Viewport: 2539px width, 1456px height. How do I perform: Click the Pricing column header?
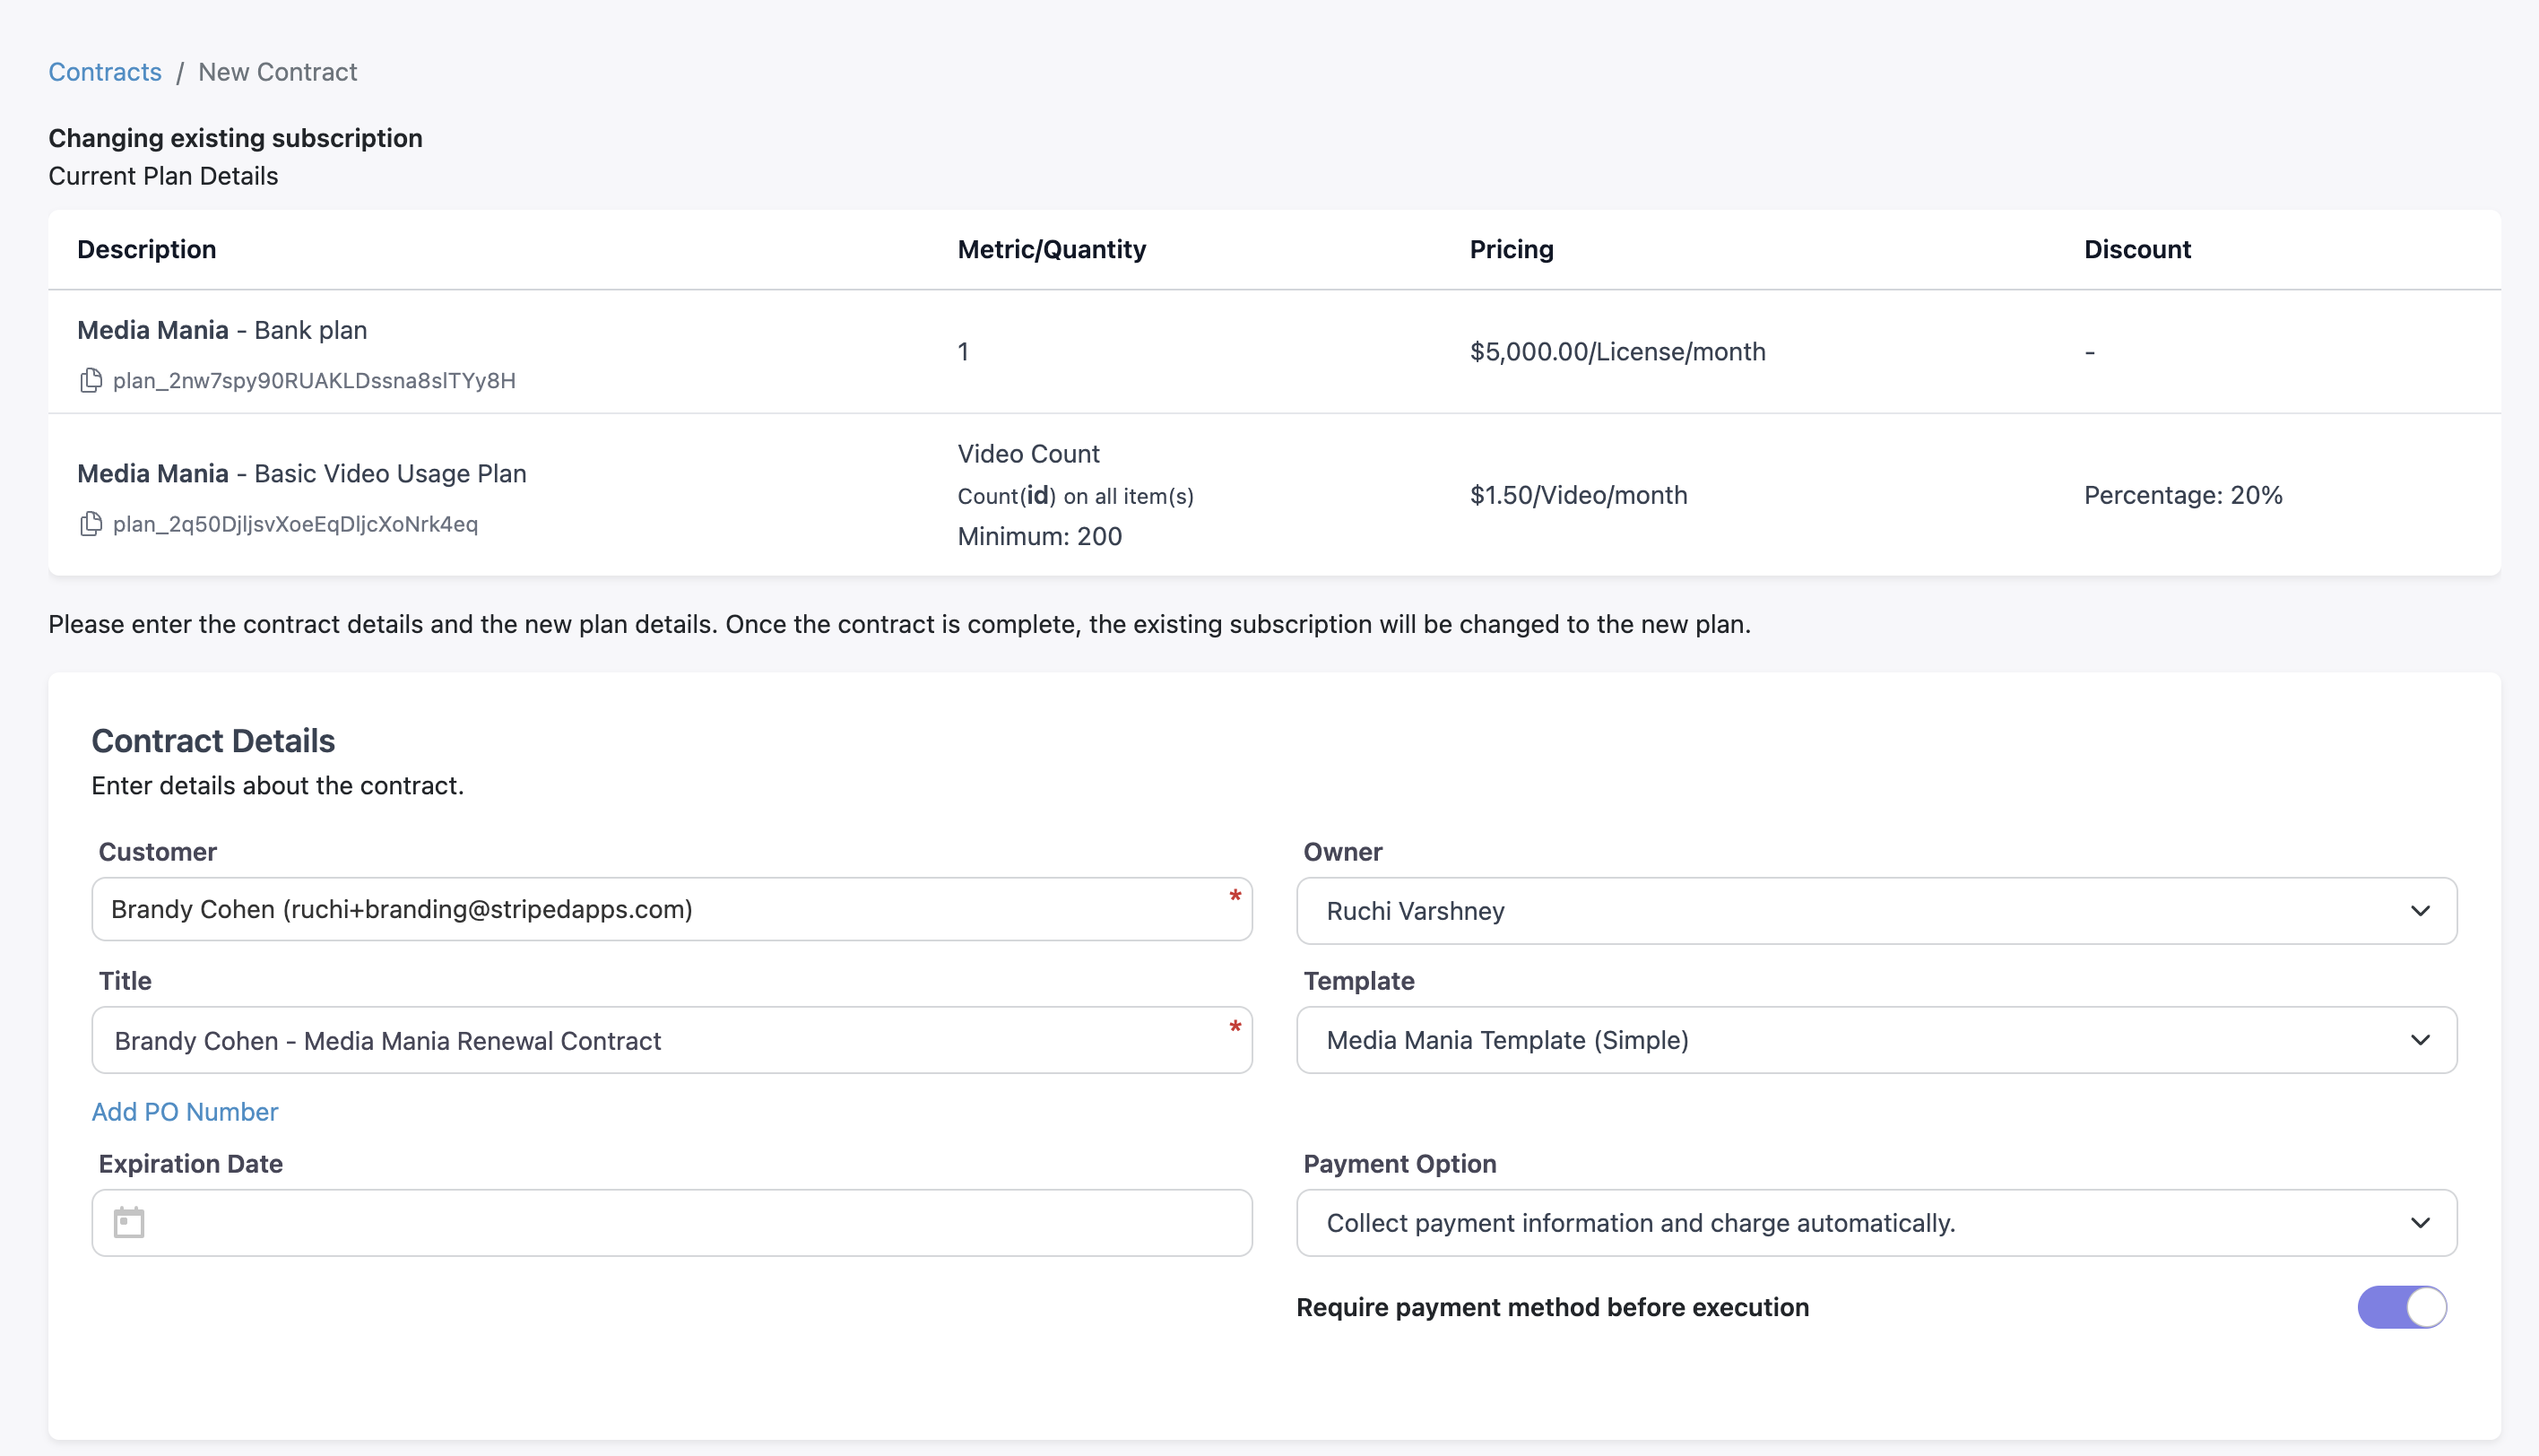pos(1511,249)
